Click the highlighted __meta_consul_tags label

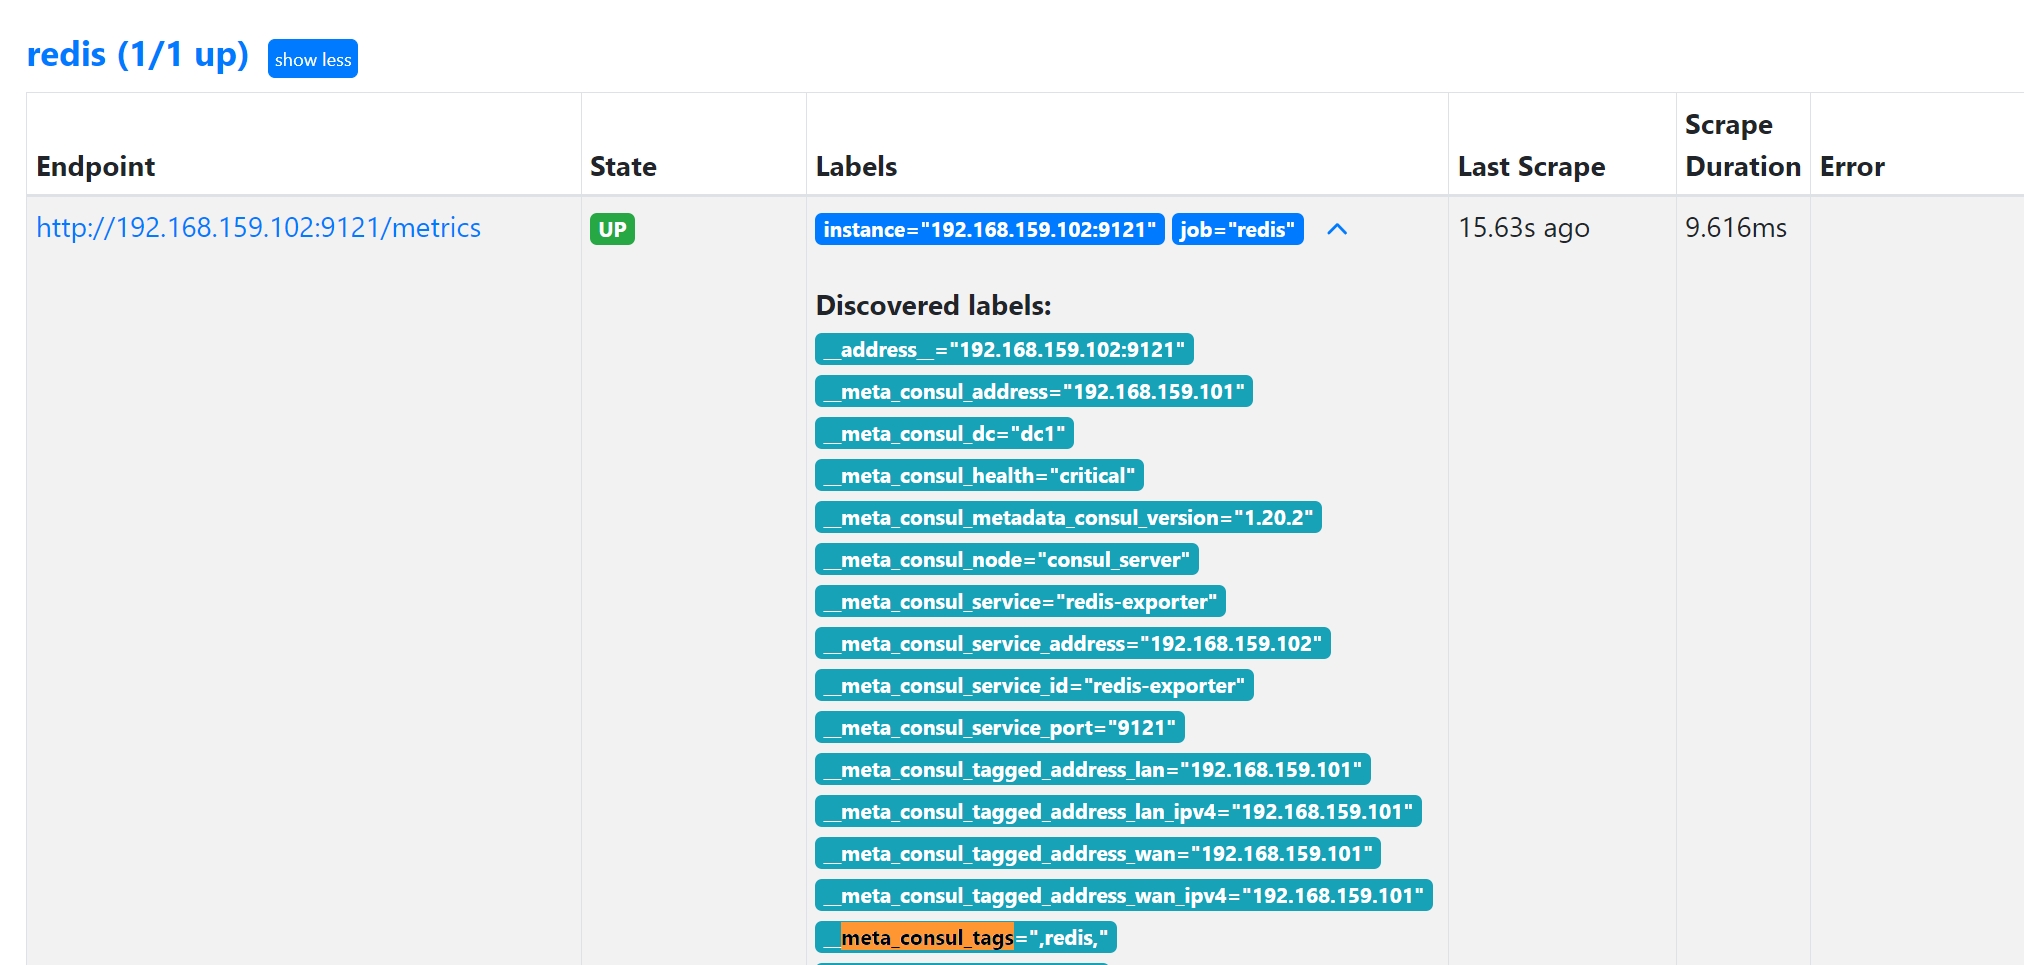pos(966,937)
